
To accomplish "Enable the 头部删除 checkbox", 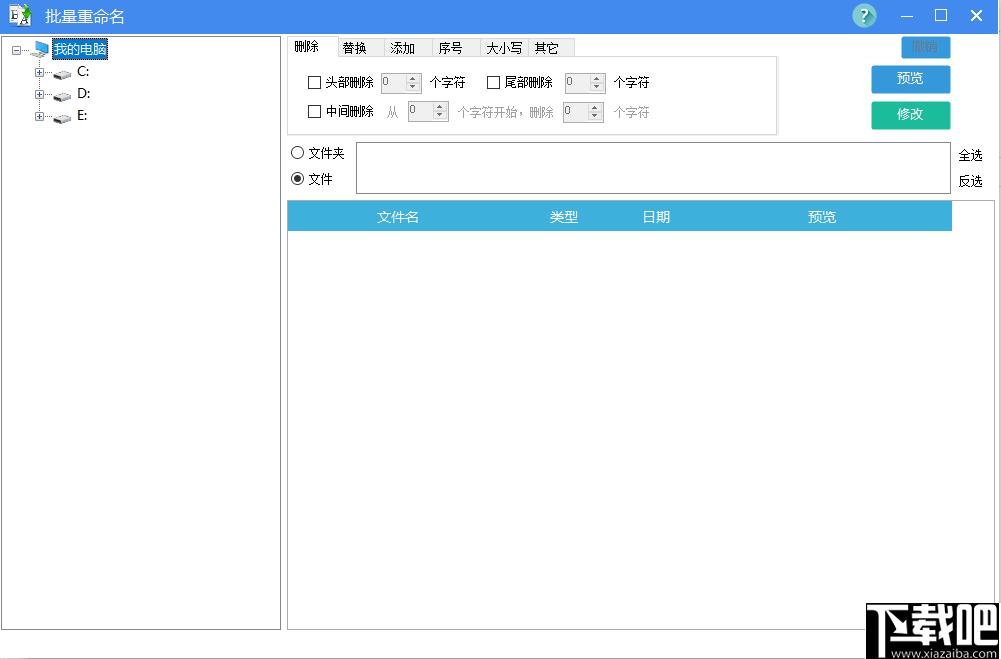I will (315, 83).
